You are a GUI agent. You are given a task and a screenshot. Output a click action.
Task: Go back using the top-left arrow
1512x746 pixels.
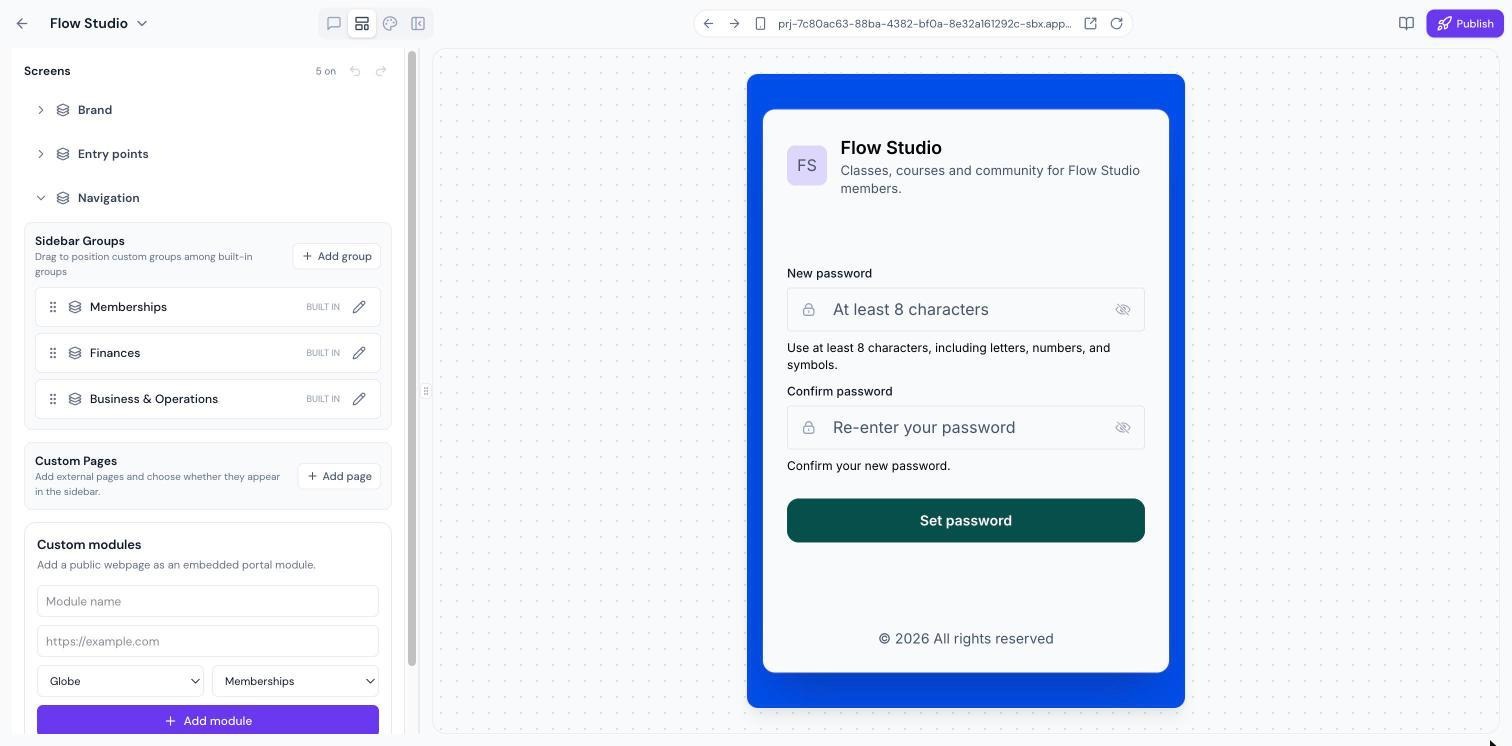click(22, 23)
